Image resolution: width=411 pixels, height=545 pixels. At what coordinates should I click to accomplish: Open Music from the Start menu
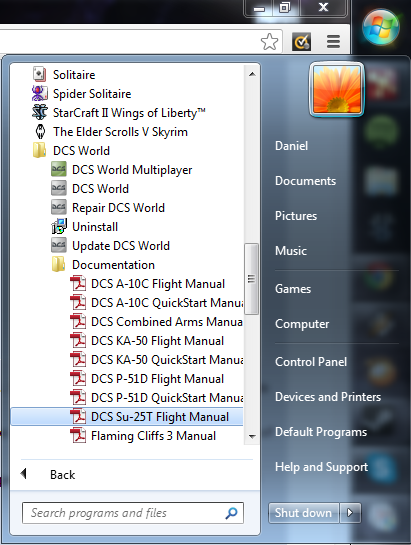(x=291, y=251)
